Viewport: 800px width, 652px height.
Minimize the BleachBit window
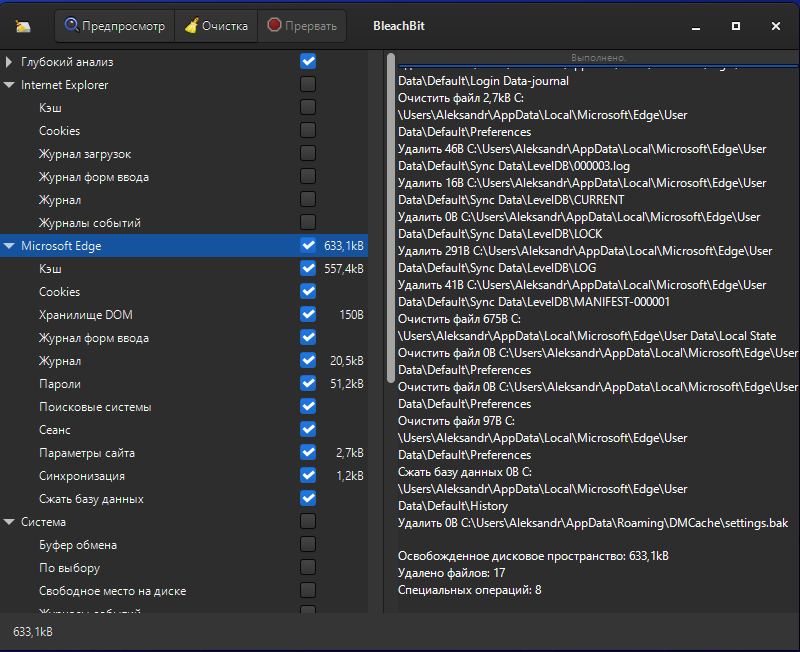coord(696,26)
